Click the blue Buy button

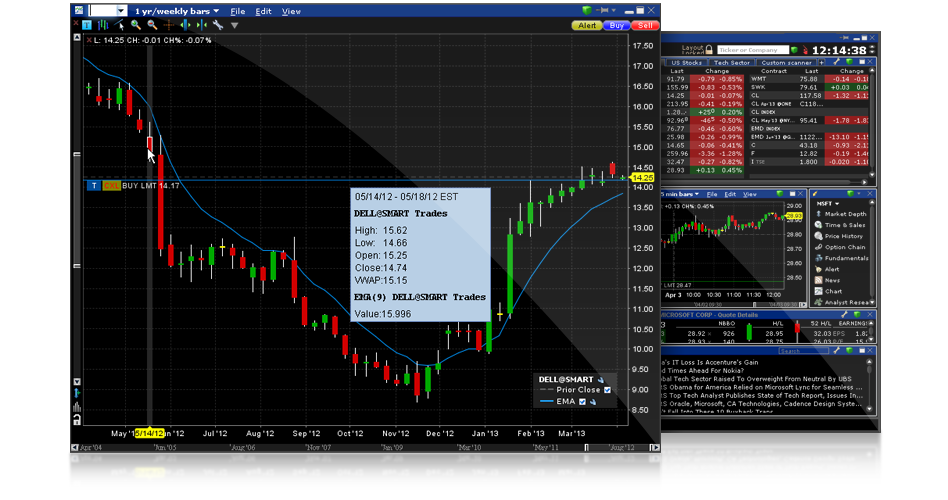click(x=617, y=25)
